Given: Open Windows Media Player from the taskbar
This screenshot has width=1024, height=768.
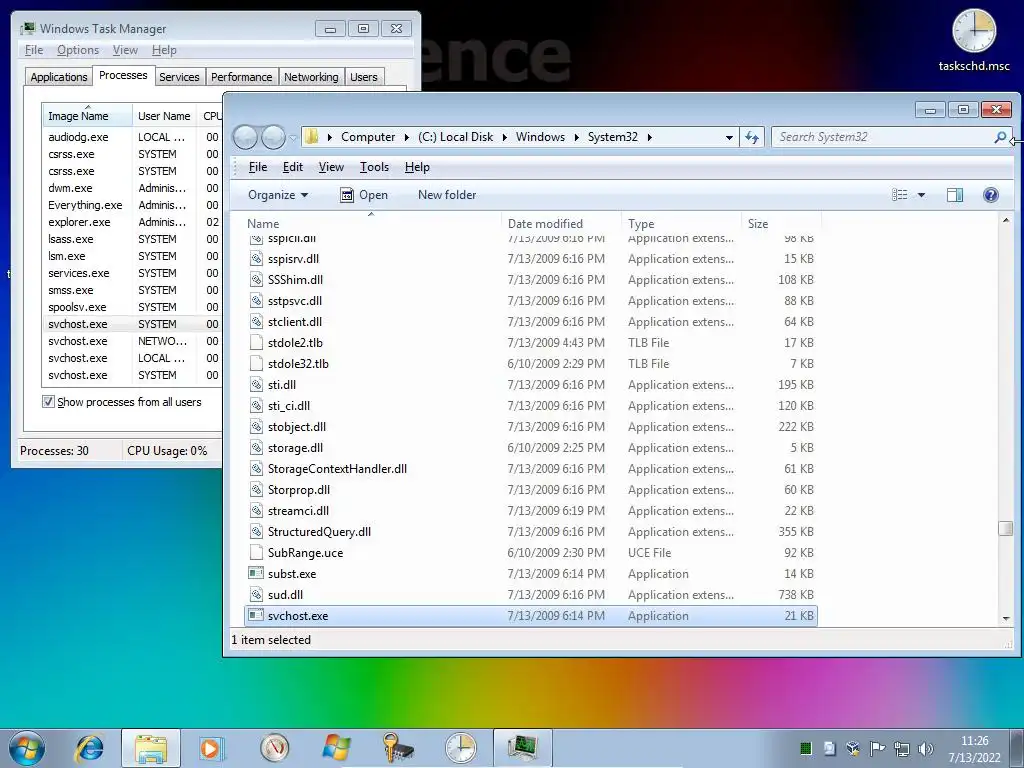Looking at the screenshot, I should (212, 748).
